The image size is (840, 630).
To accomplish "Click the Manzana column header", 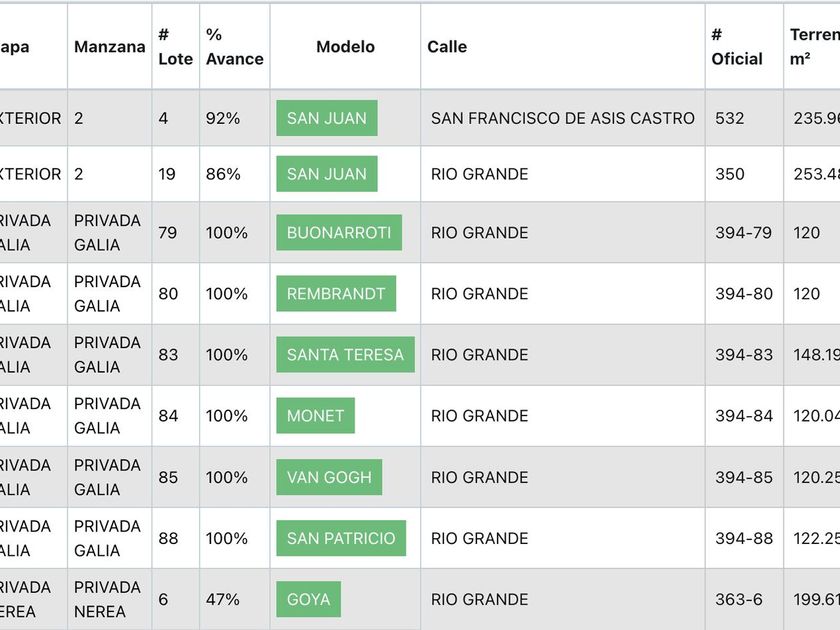I will click(x=110, y=47).
